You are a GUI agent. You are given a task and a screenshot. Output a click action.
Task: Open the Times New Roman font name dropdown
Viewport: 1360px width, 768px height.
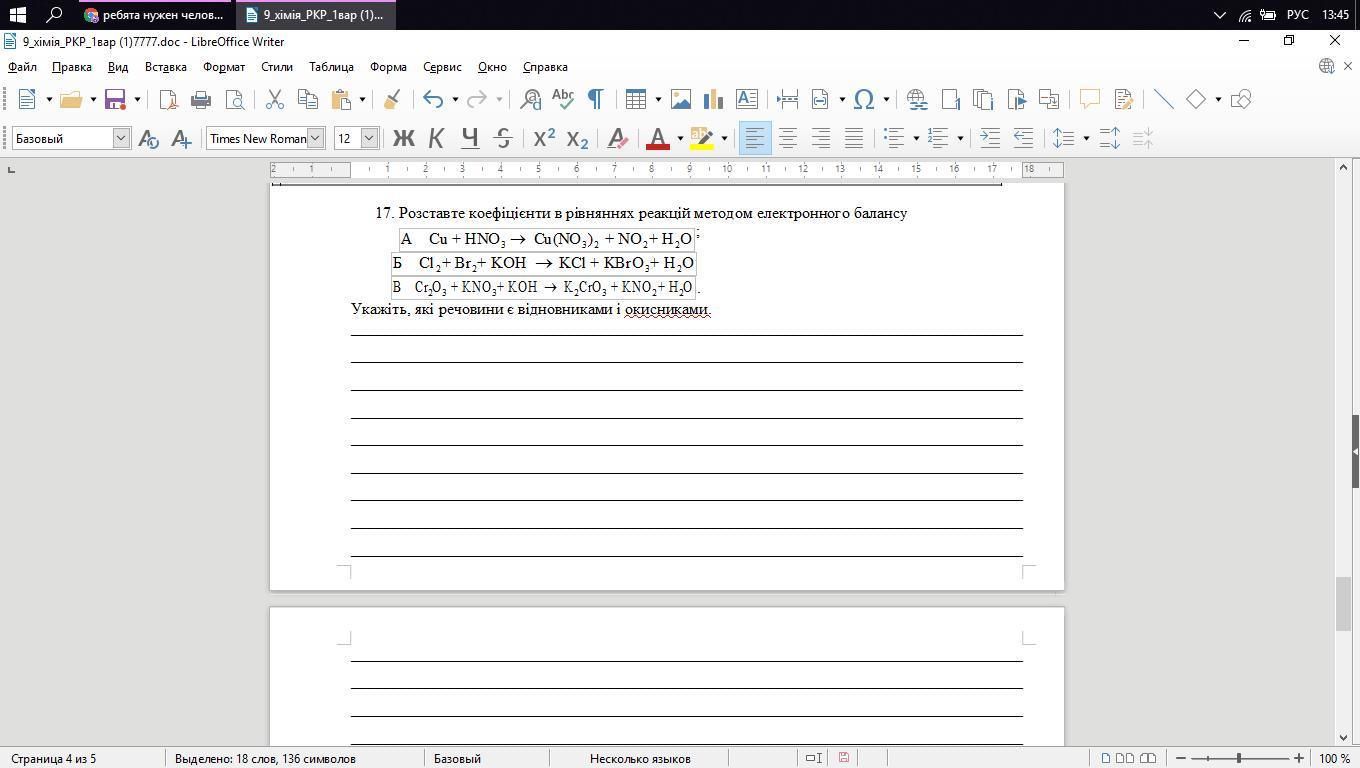pos(315,138)
